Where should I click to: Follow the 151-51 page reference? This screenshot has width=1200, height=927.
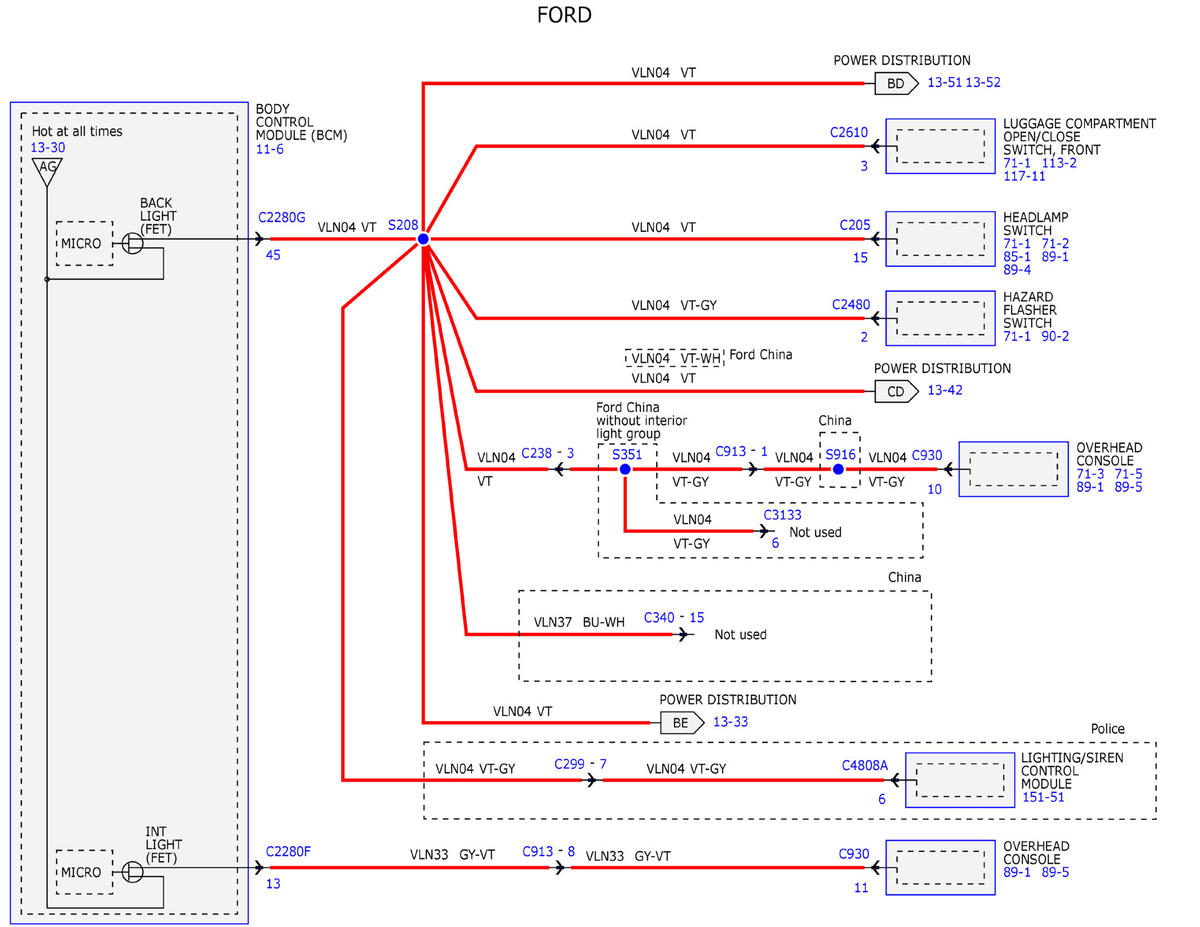pos(1042,797)
